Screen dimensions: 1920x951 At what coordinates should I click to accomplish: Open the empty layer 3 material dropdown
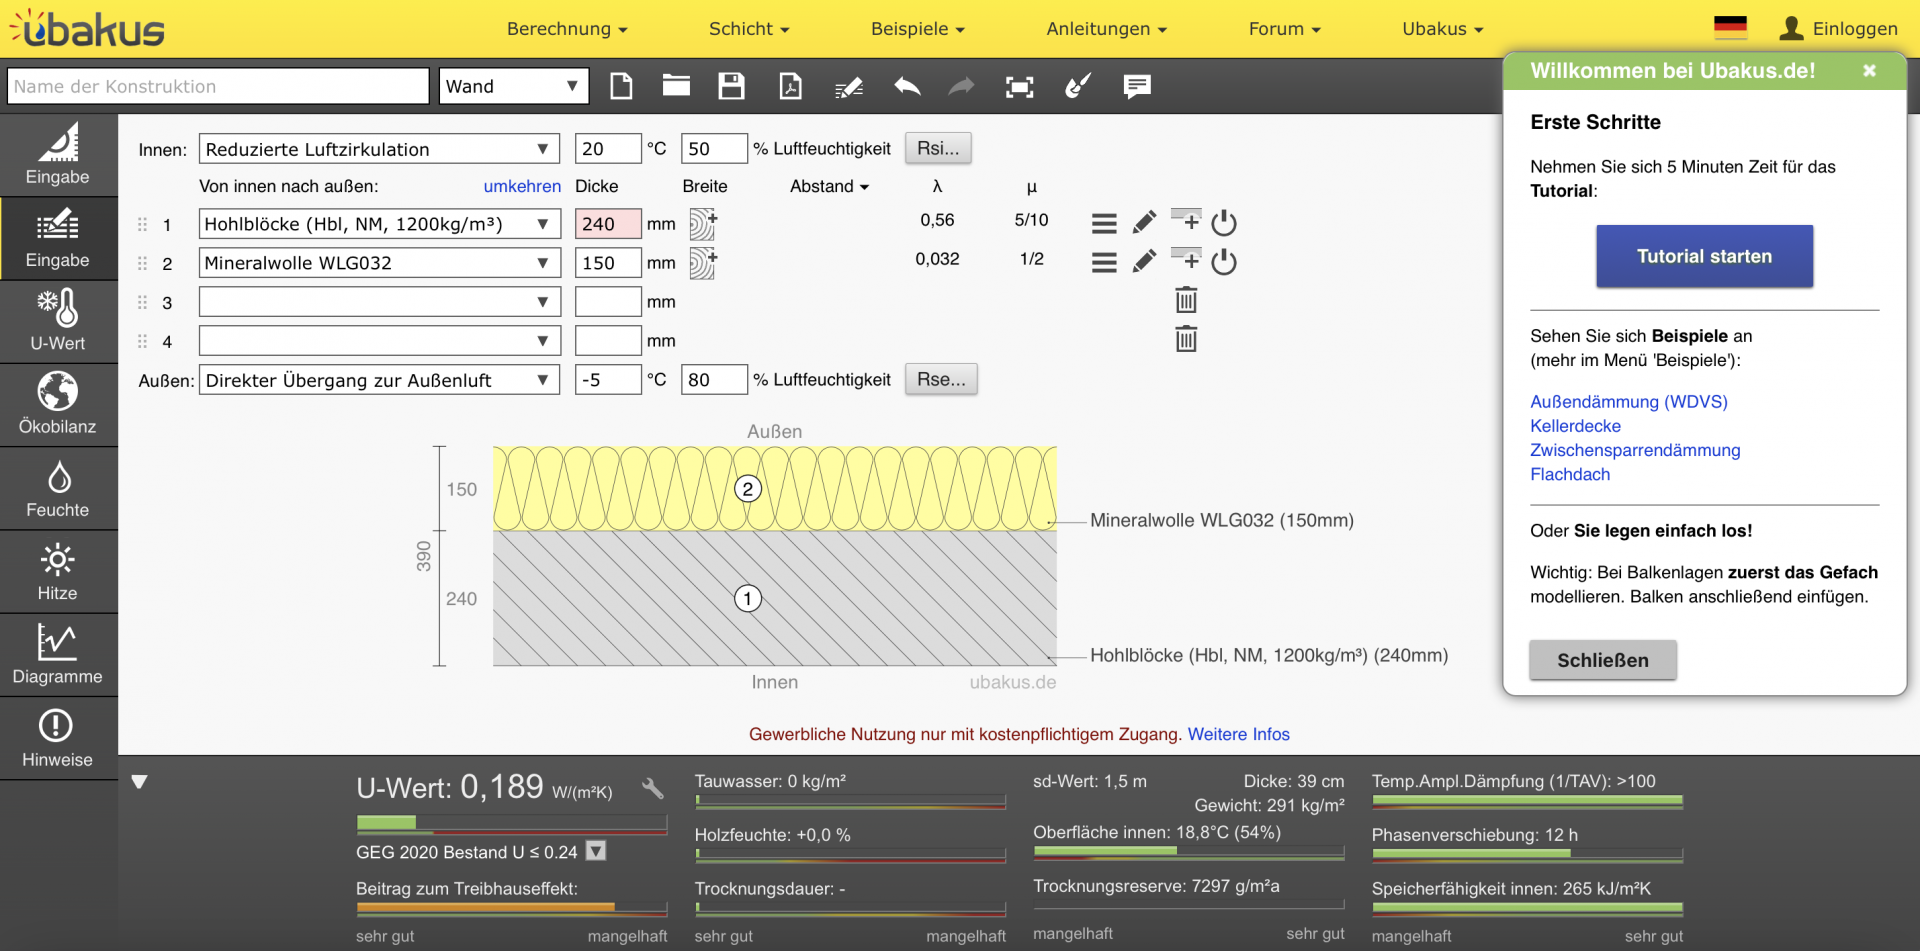click(379, 302)
